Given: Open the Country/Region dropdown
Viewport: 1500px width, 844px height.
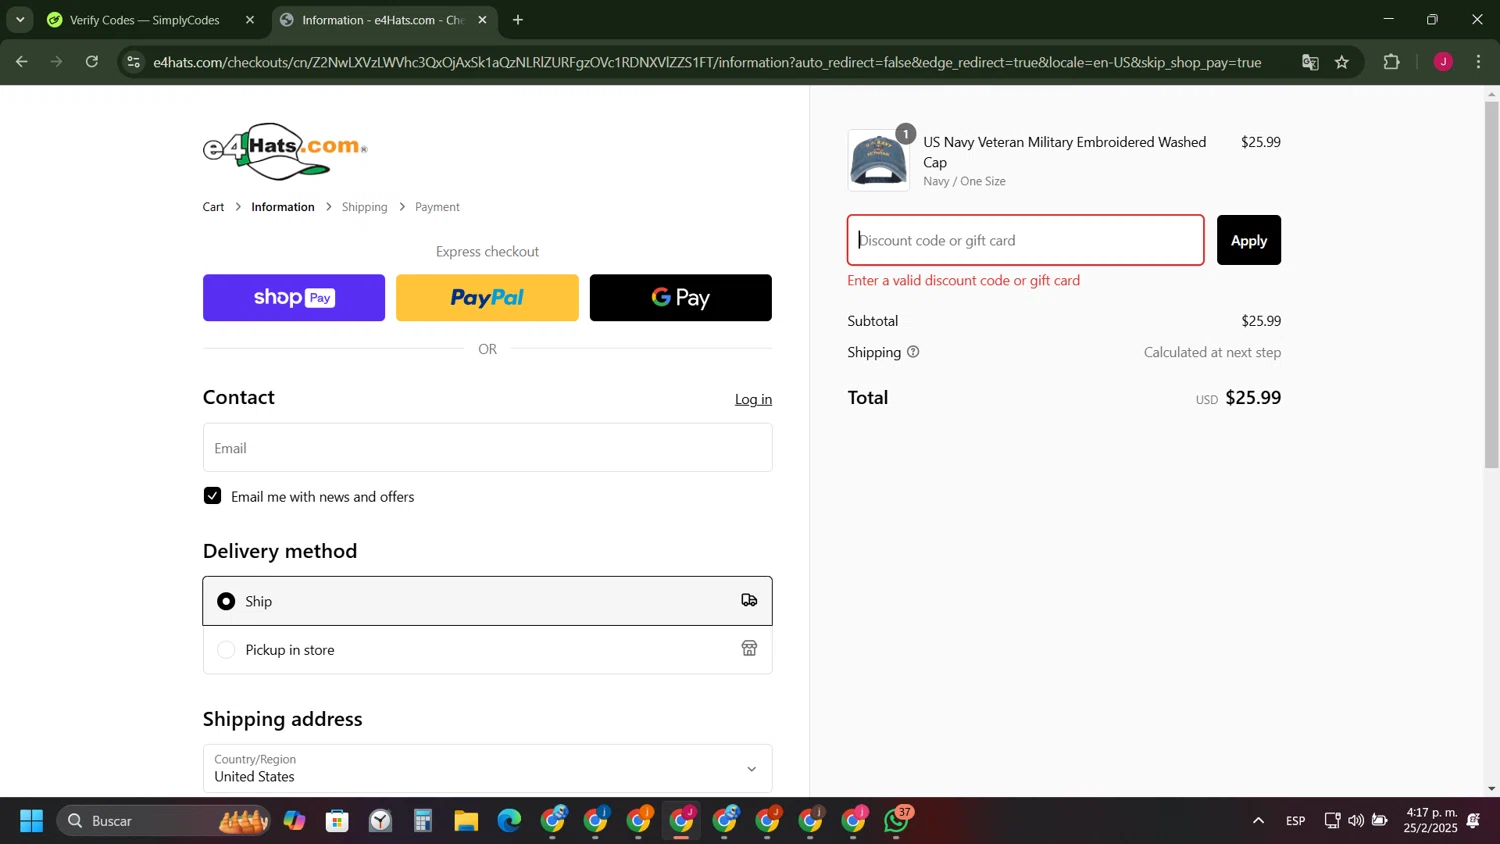Looking at the screenshot, I should [487, 768].
